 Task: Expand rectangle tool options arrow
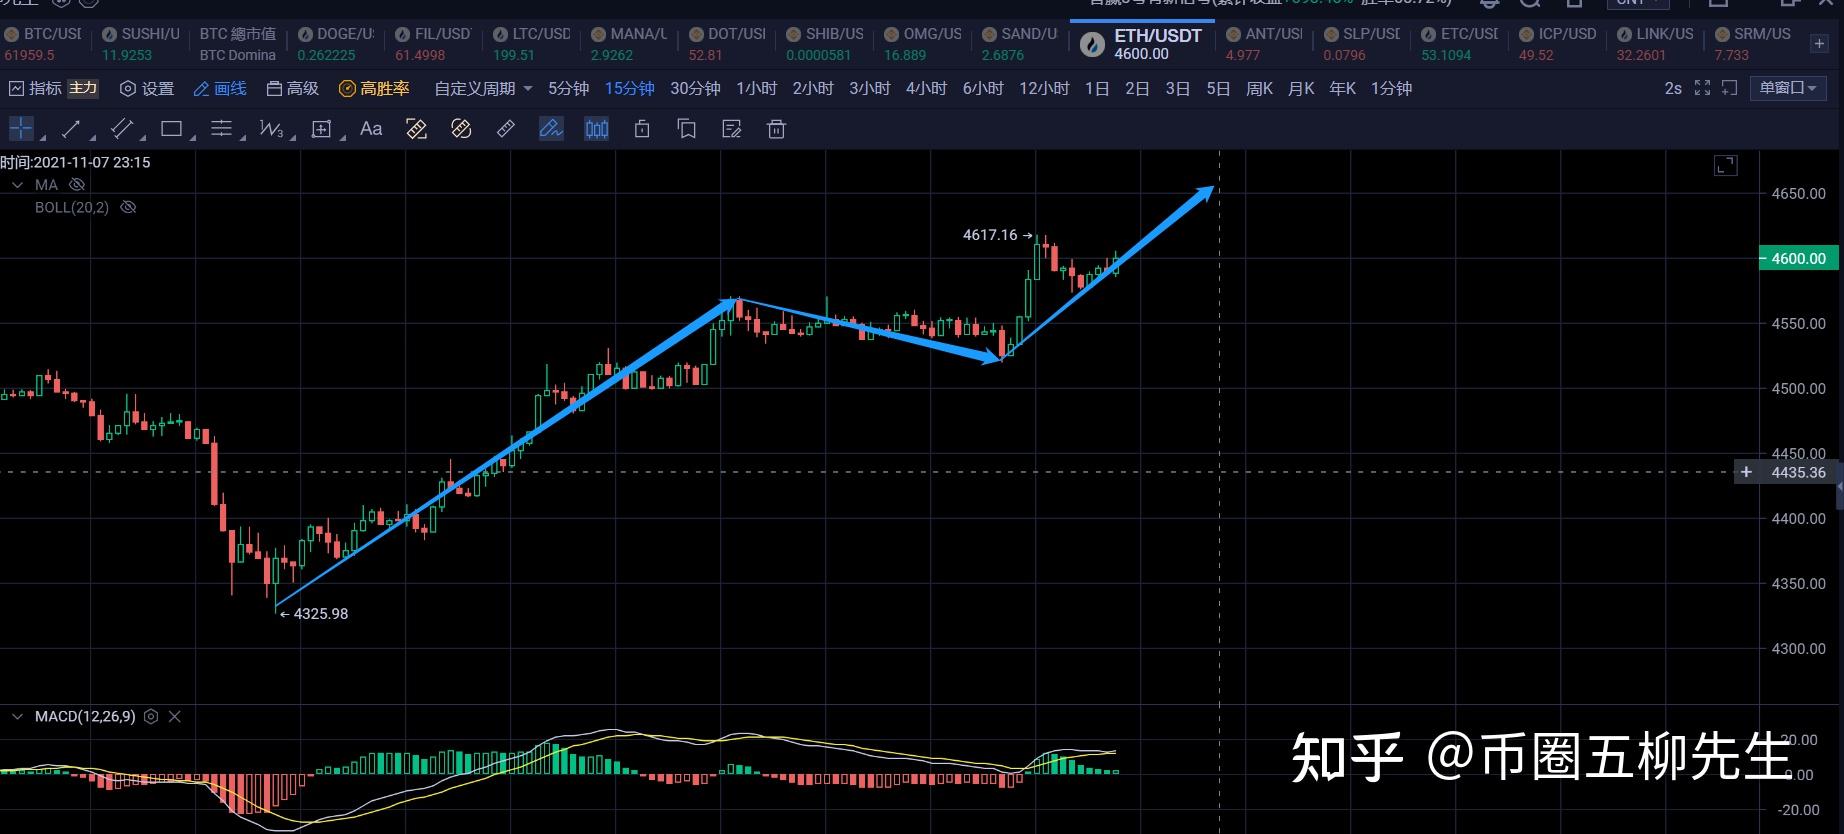point(193,136)
